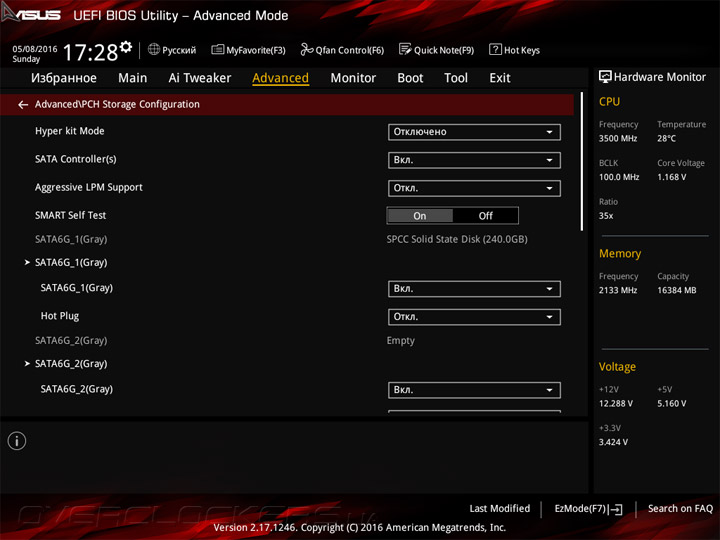
Task: Click the ASUS logo
Action: point(31,14)
